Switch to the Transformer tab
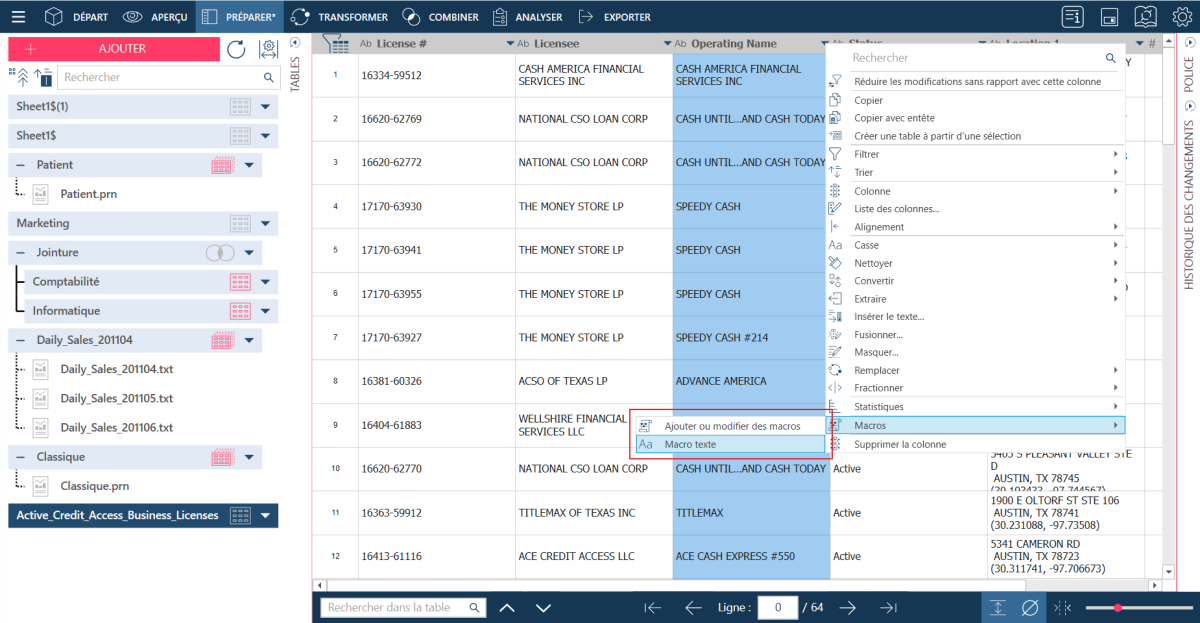This screenshot has height=623, width=1200. (340, 17)
